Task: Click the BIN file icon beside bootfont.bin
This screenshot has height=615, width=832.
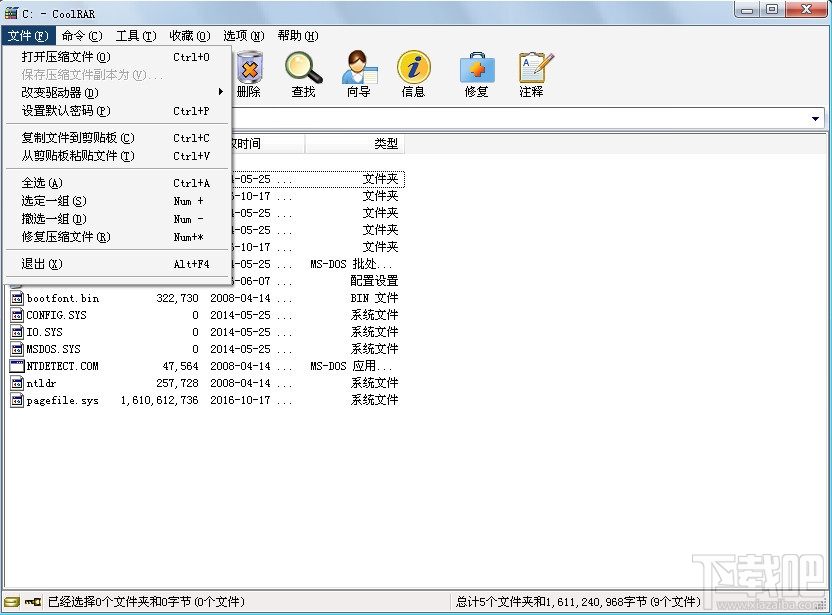Action: pos(17,298)
